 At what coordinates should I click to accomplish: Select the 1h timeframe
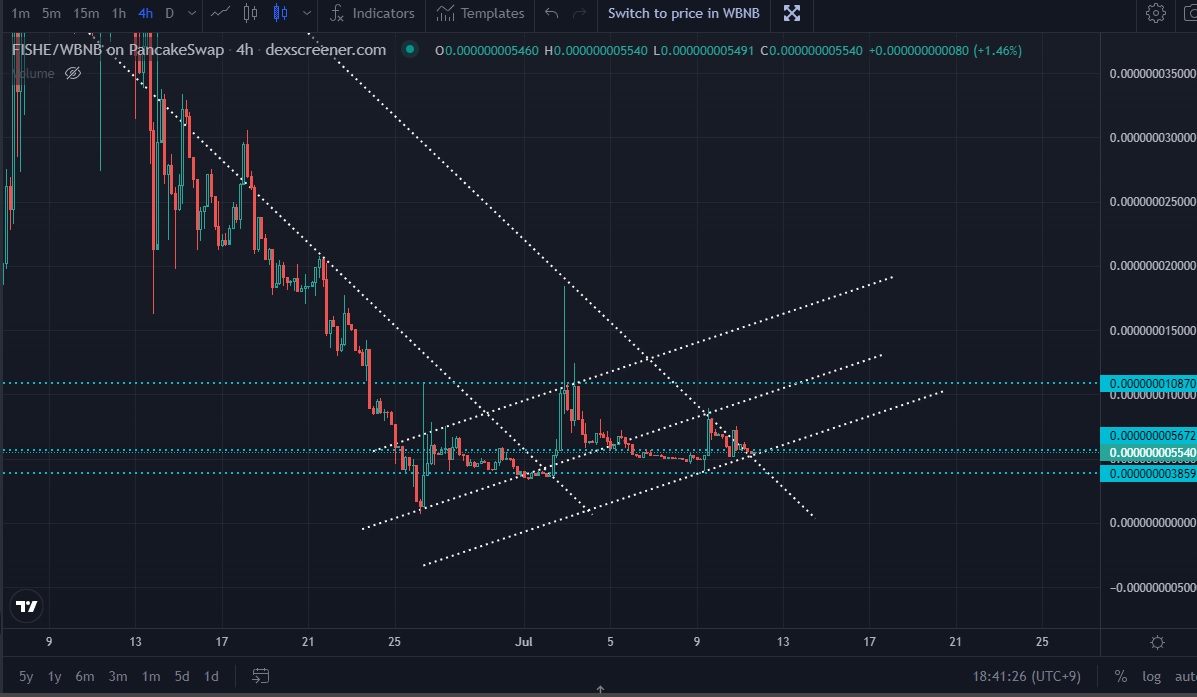[119, 13]
